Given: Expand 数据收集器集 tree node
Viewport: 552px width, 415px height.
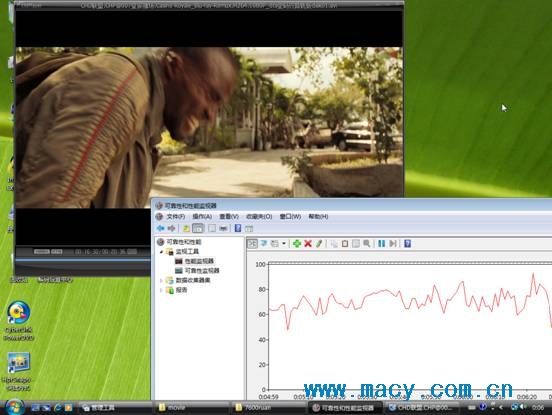Looking at the screenshot, I should point(162,281).
